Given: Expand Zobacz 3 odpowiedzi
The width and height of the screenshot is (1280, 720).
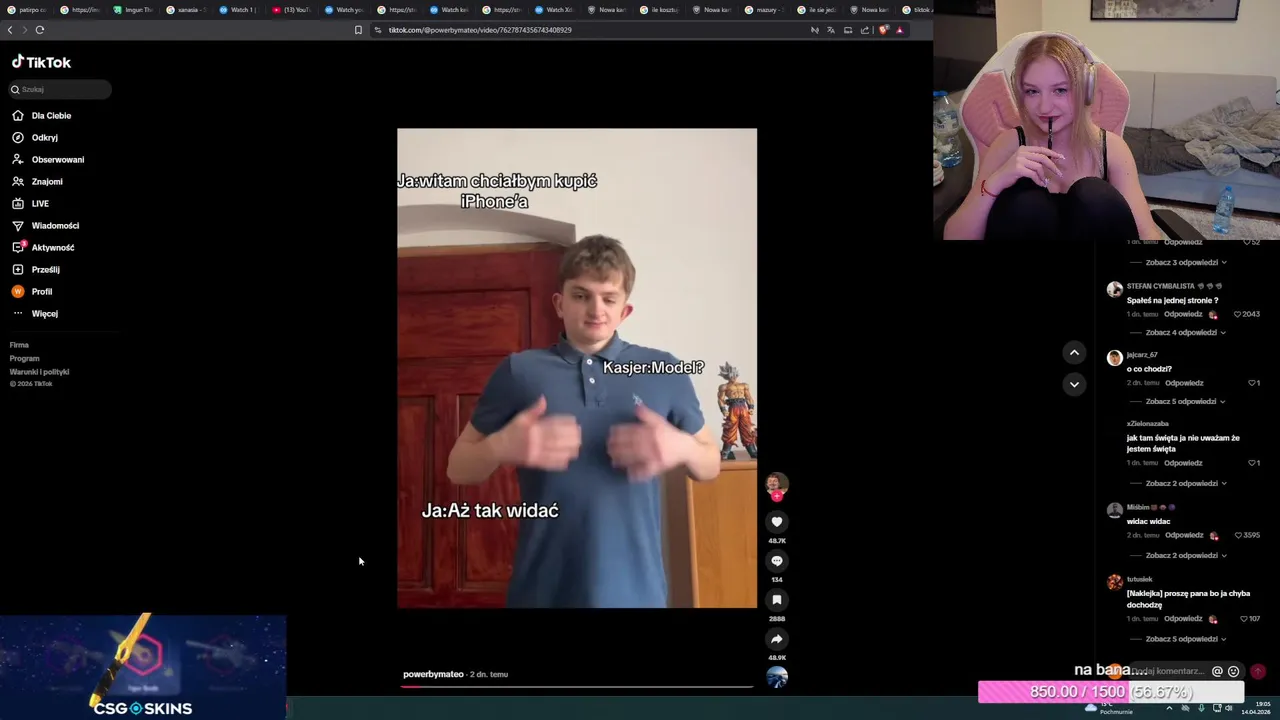Looking at the screenshot, I should [x=1186, y=263].
